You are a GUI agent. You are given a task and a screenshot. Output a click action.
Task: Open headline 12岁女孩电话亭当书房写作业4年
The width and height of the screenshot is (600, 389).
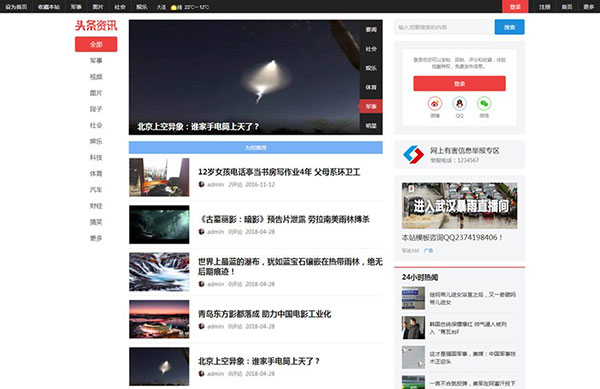click(x=279, y=172)
